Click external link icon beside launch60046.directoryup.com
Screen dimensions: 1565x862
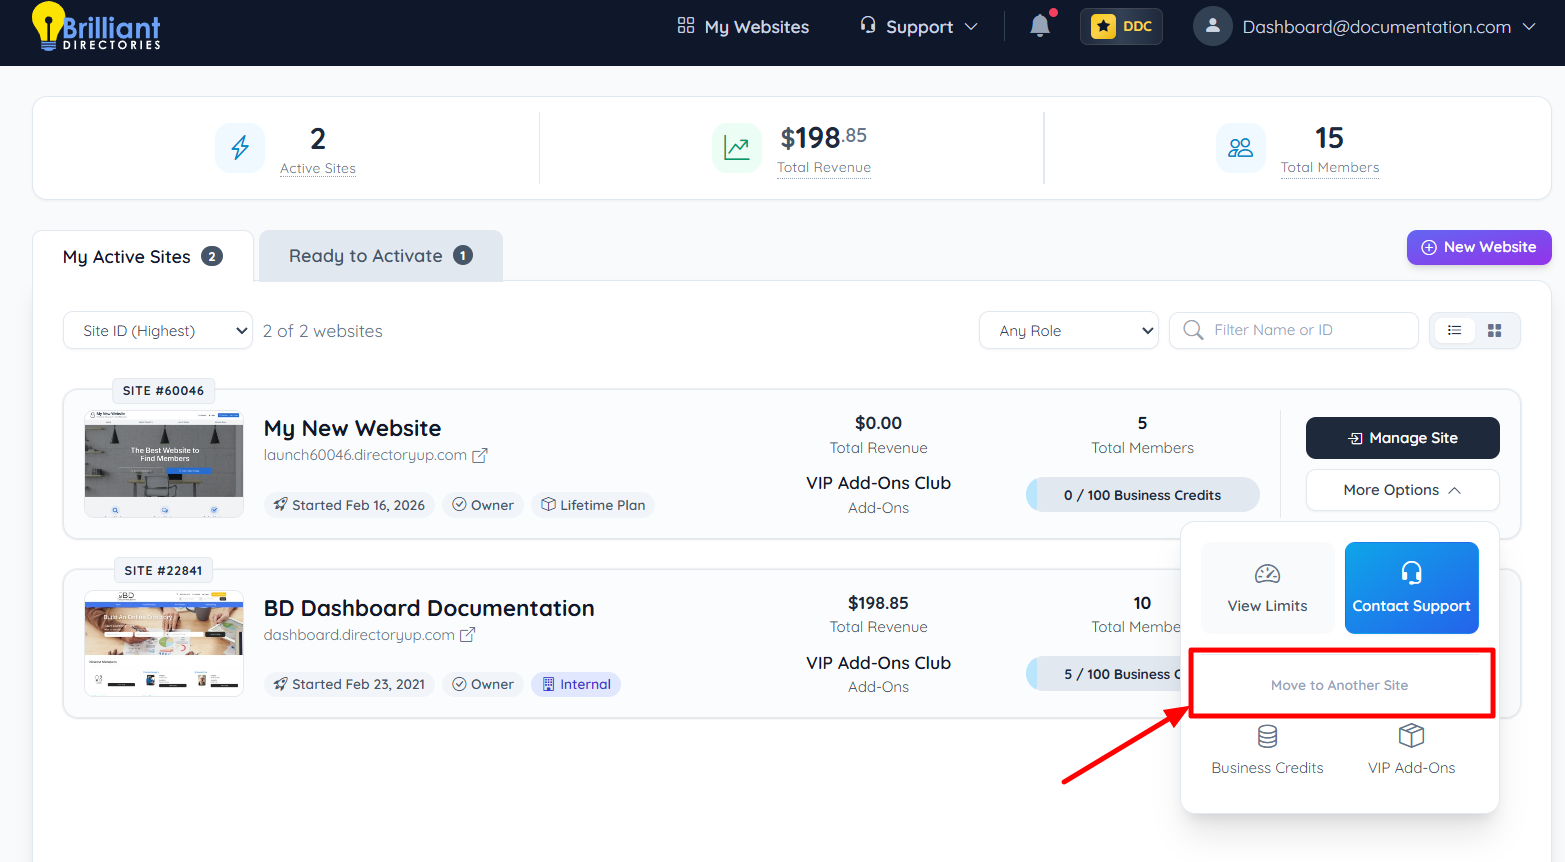point(480,455)
